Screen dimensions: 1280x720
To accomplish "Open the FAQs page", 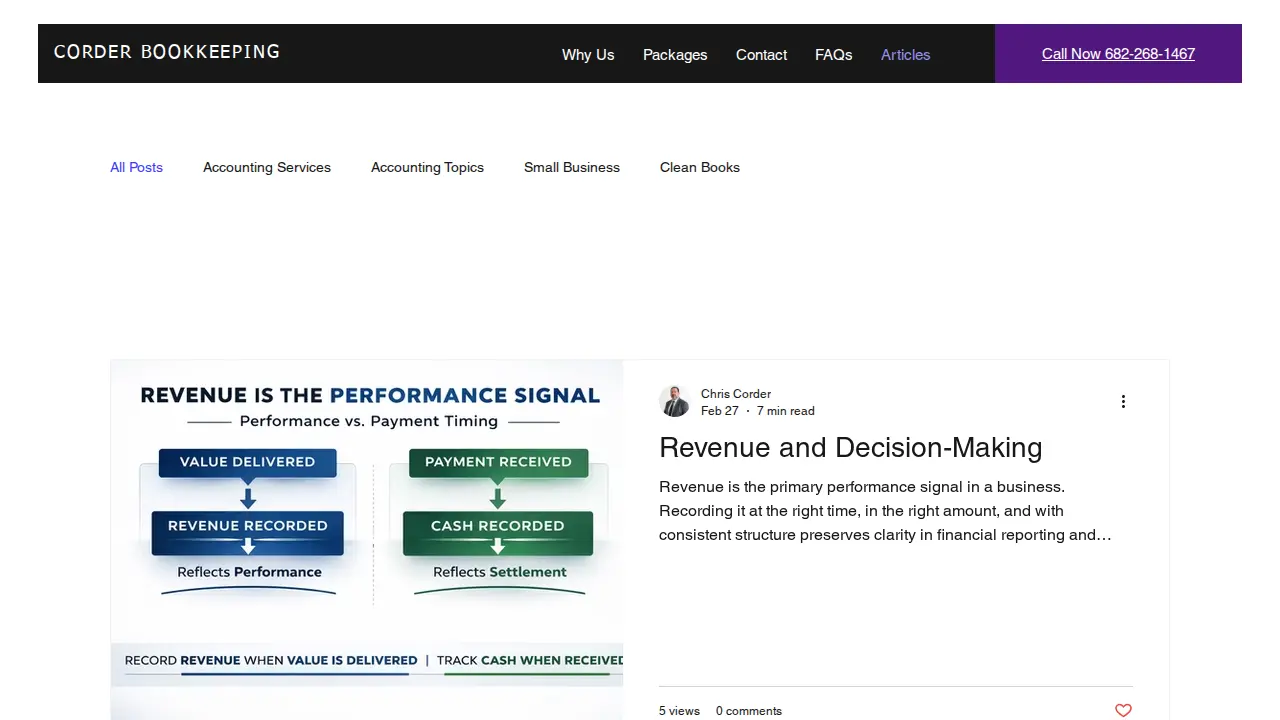I will [834, 55].
